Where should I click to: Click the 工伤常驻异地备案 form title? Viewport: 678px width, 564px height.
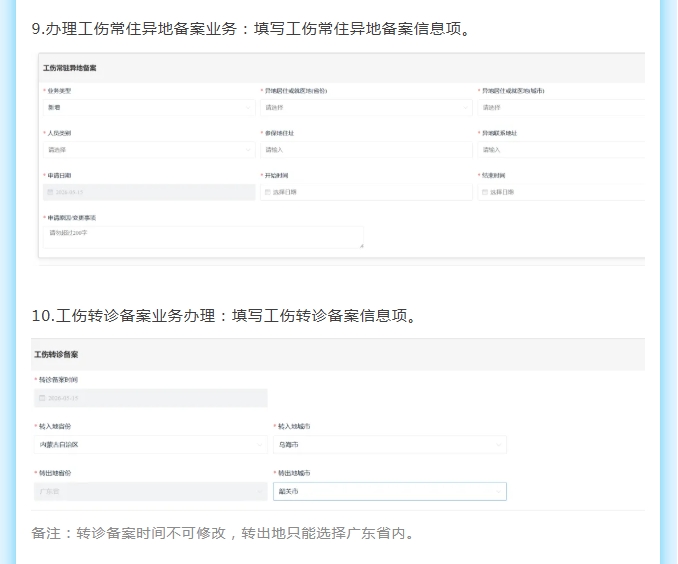[70, 68]
